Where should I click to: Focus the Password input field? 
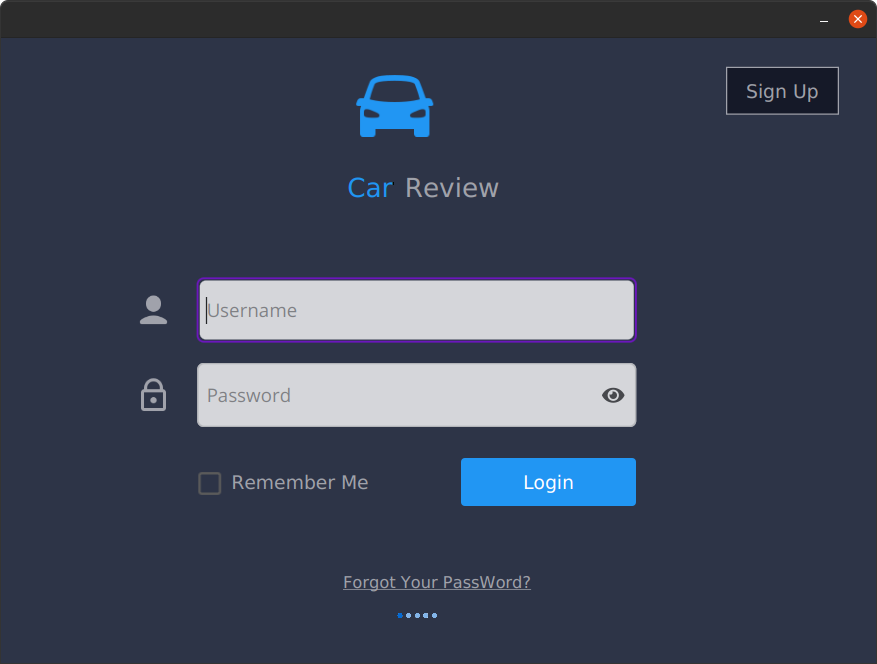[x=417, y=395]
